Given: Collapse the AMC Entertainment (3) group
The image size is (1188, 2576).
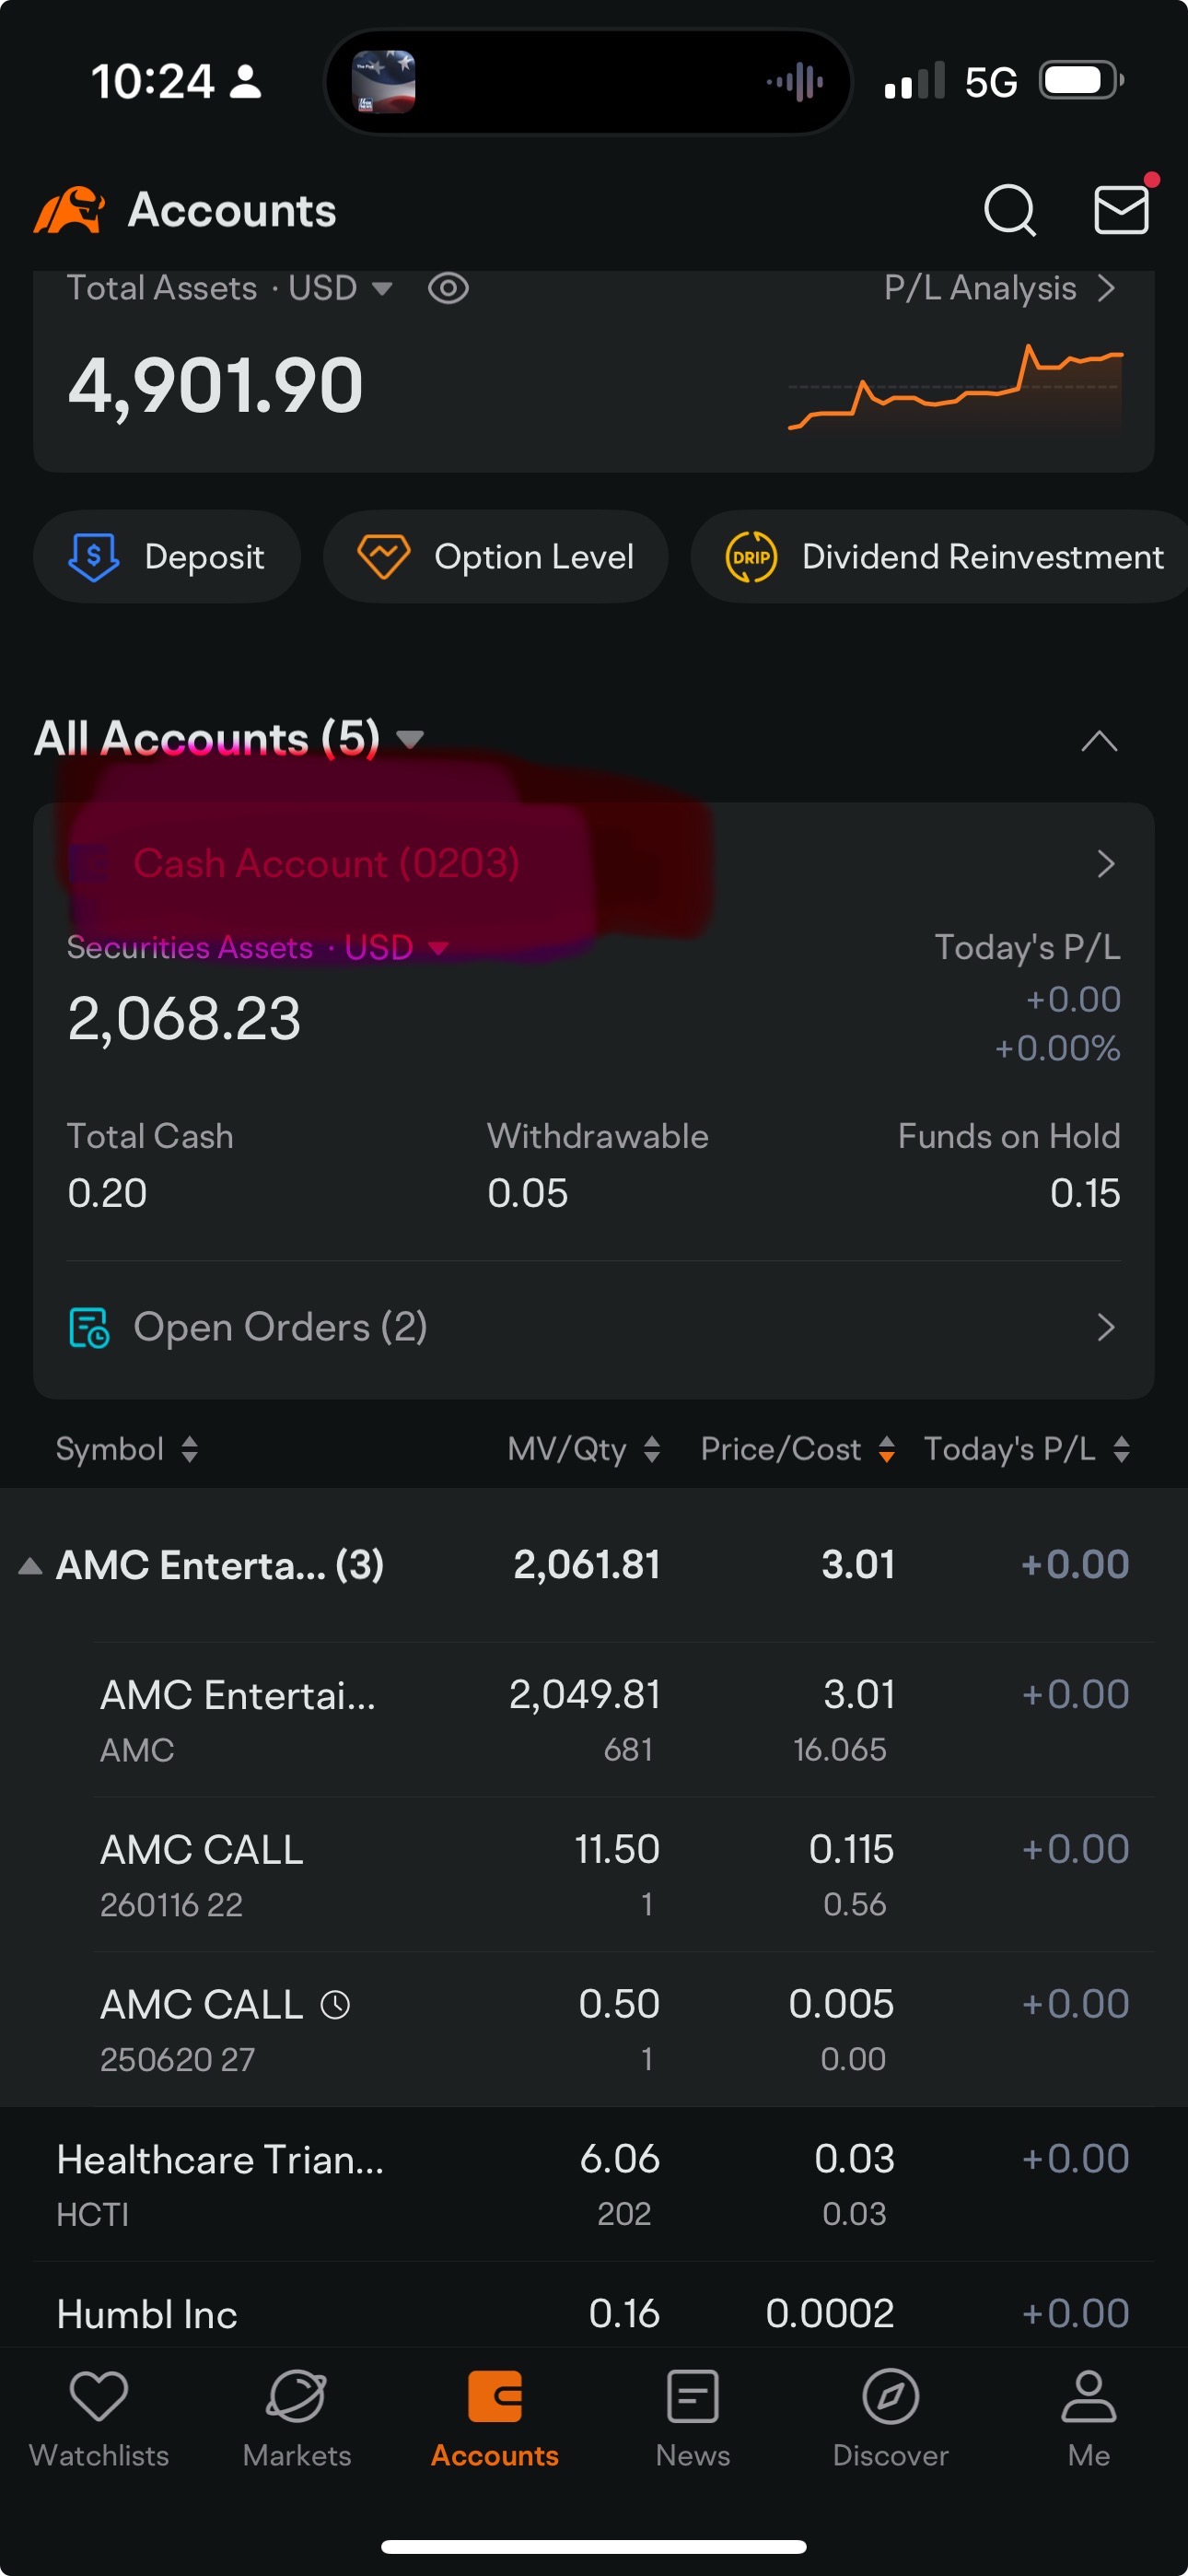Looking at the screenshot, I should 30,1565.
